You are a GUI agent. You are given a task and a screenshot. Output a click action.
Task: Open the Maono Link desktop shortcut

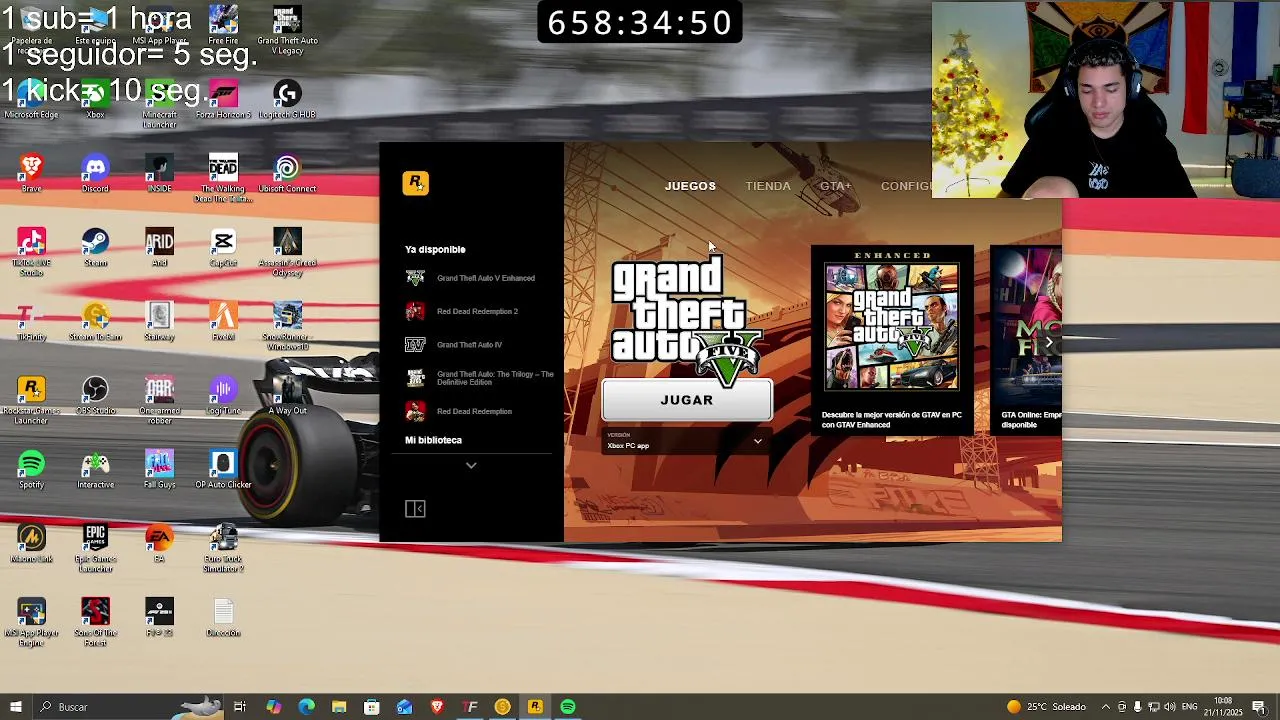(x=31, y=543)
